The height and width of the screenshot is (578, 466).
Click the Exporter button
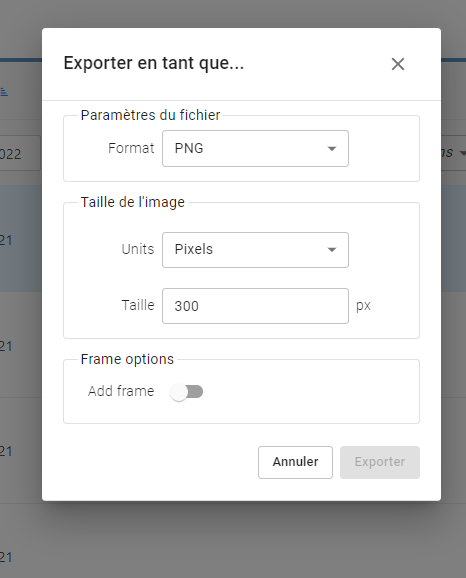(380, 462)
